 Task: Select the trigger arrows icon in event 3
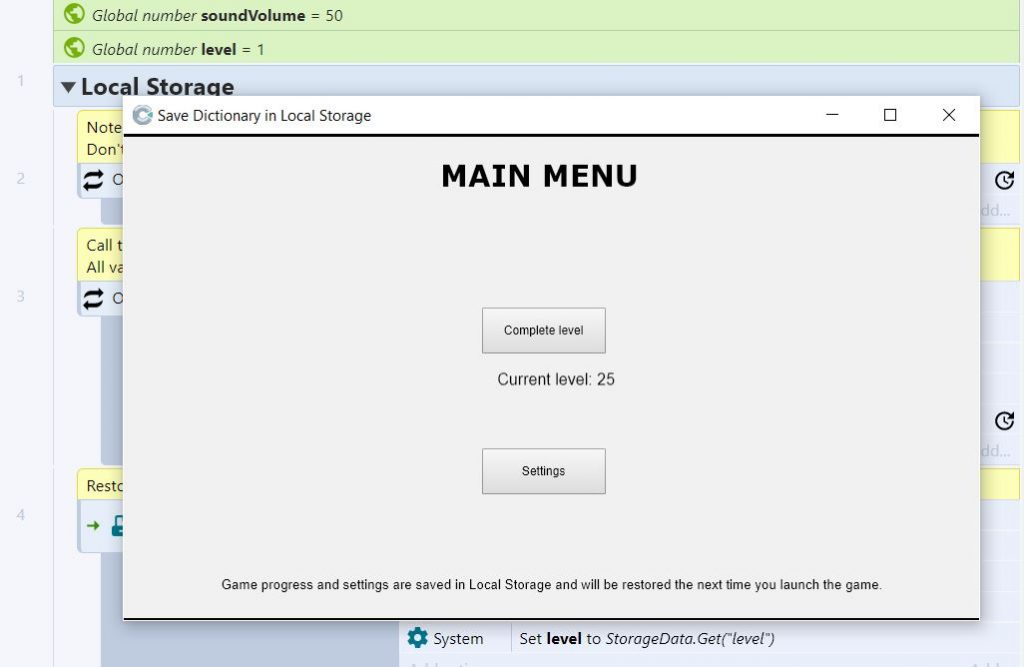click(x=94, y=298)
